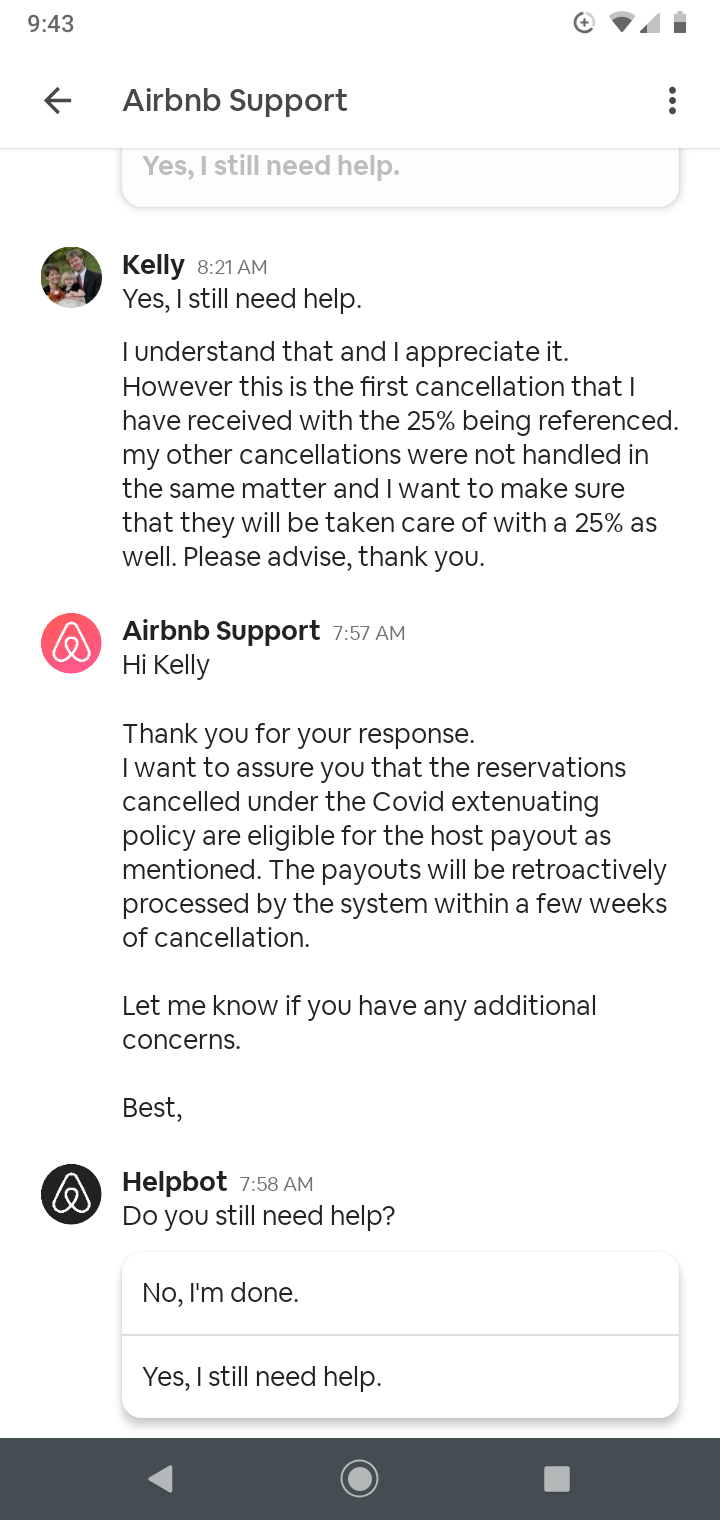The width and height of the screenshot is (720, 1520).
Task: Tap the faded "Yes, I still need help." card
Action: [x=400, y=170]
